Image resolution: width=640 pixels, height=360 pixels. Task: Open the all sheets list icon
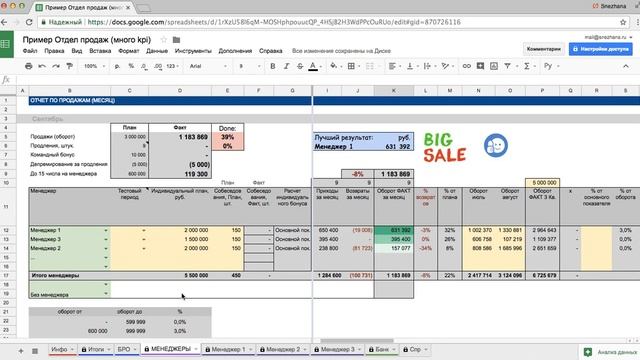click(35, 351)
